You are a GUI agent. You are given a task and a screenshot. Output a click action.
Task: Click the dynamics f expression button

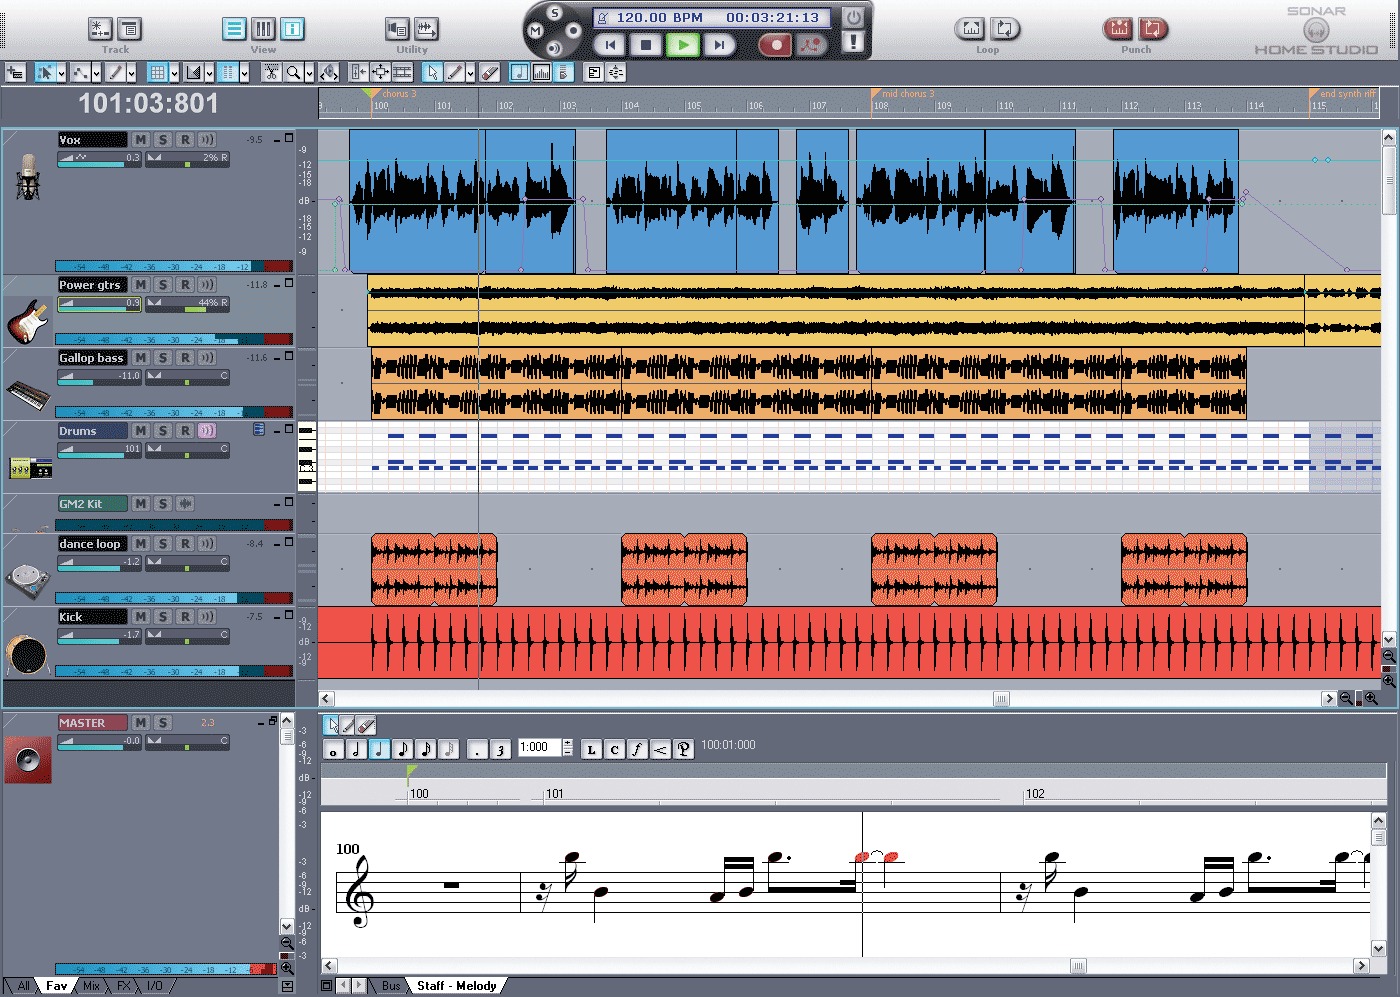pyautogui.click(x=638, y=749)
